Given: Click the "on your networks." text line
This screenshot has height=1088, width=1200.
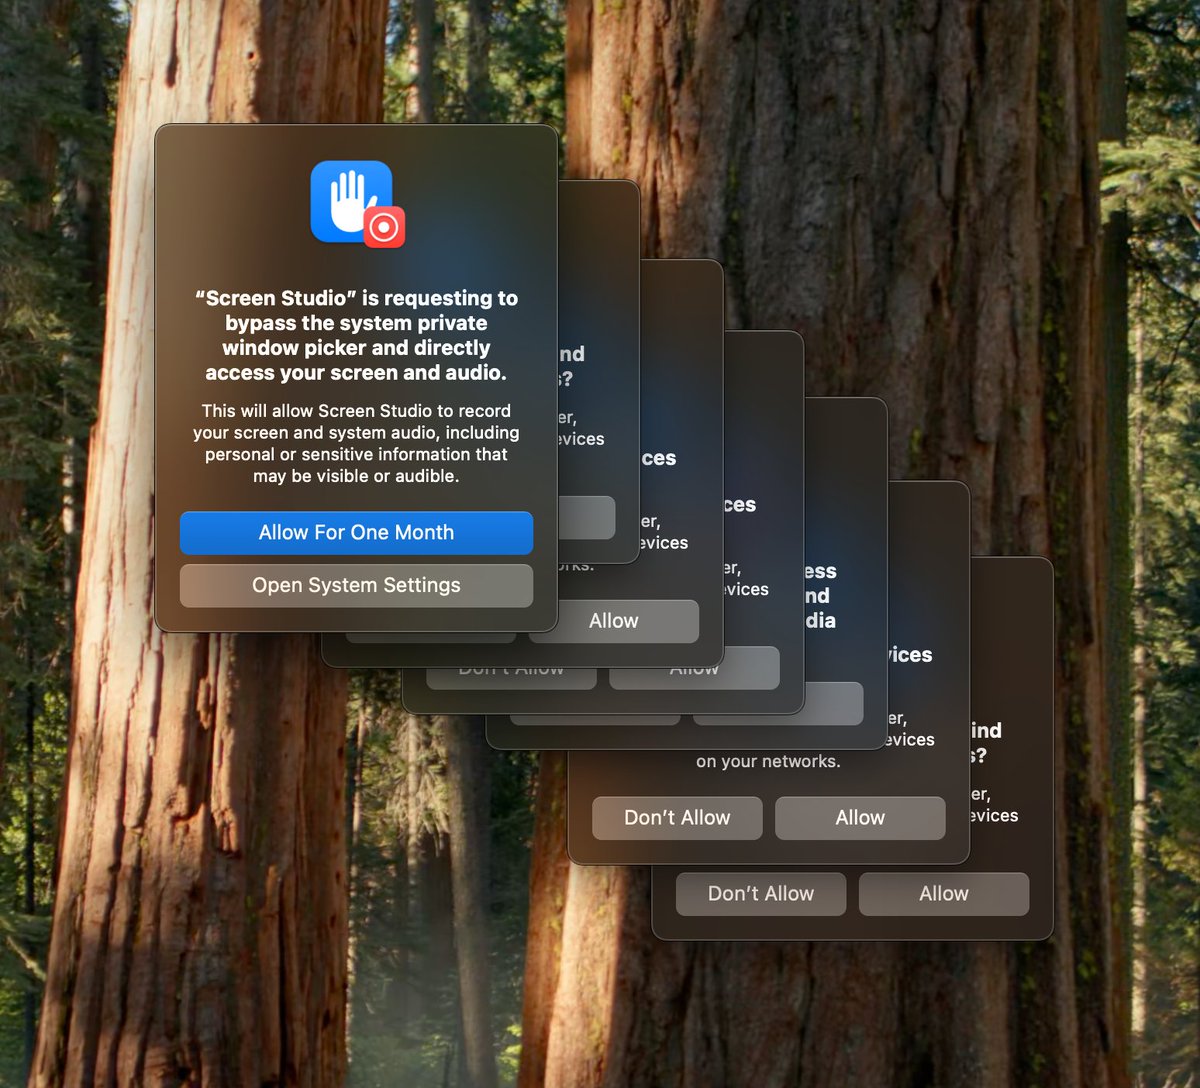Looking at the screenshot, I should click(x=768, y=762).
